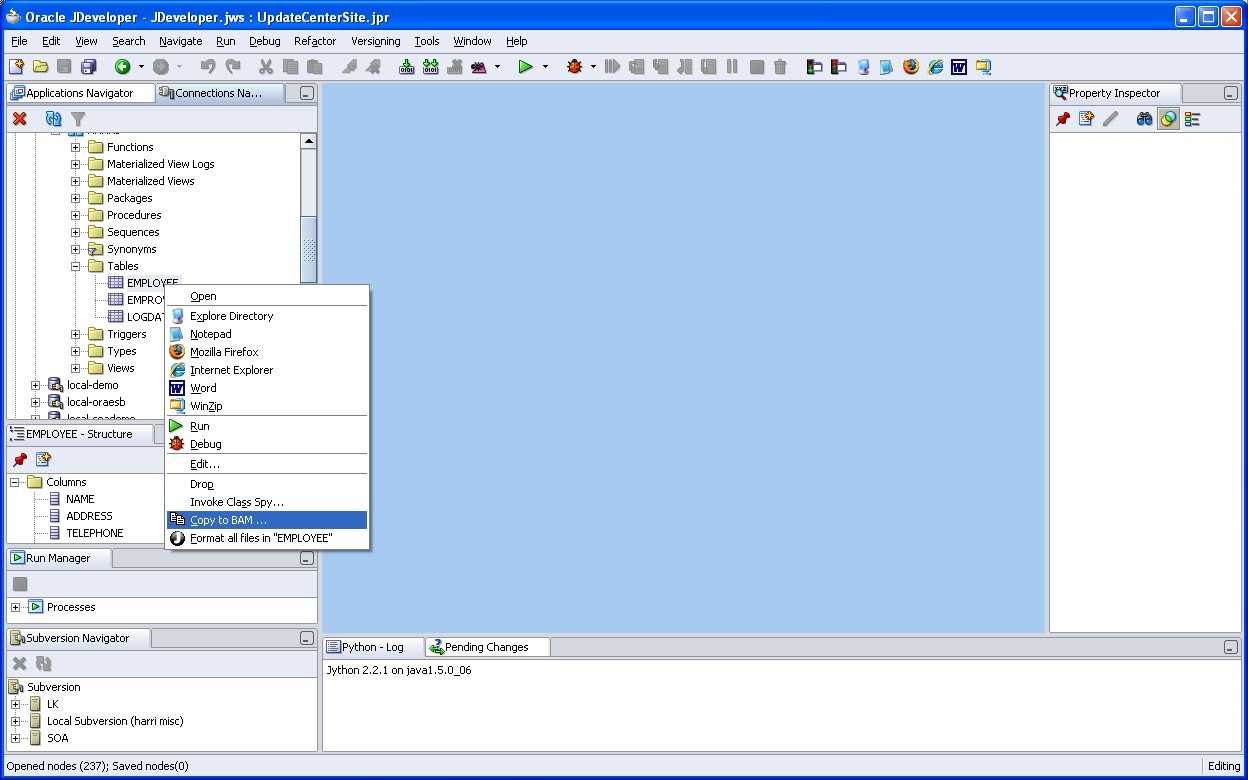This screenshot has height=780, width=1248.
Task: Click pin icon in EMPLOYEE Structure panel
Action: 19,460
